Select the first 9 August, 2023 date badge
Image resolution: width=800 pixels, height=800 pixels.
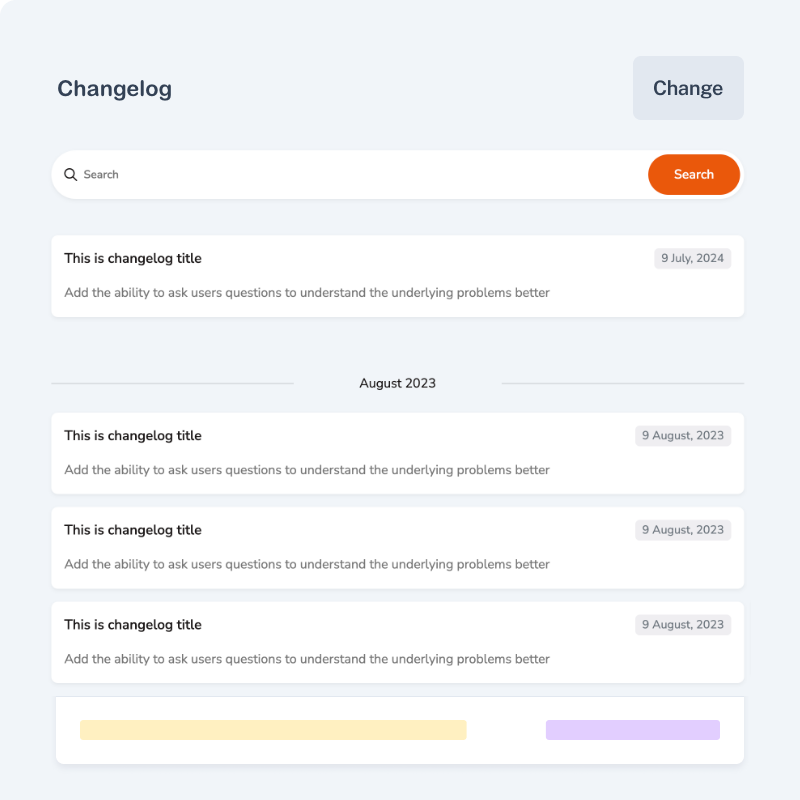click(683, 436)
